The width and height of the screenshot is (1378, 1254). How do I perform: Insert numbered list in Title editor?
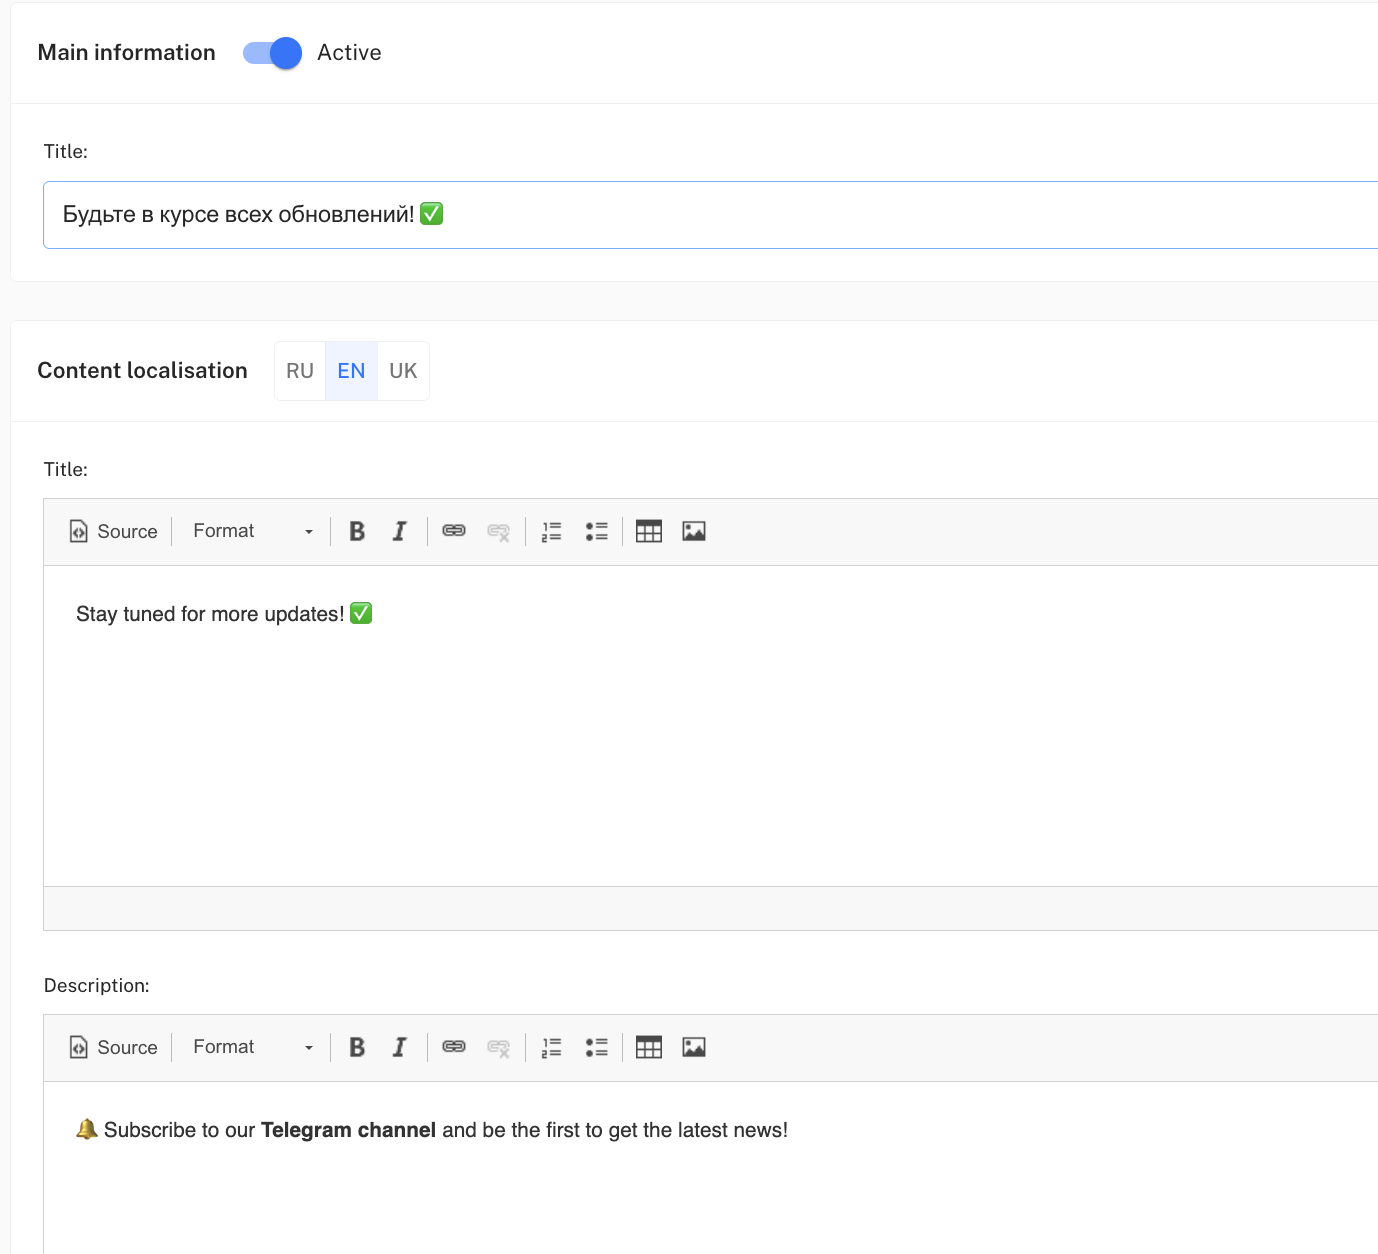tap(551, 532)
